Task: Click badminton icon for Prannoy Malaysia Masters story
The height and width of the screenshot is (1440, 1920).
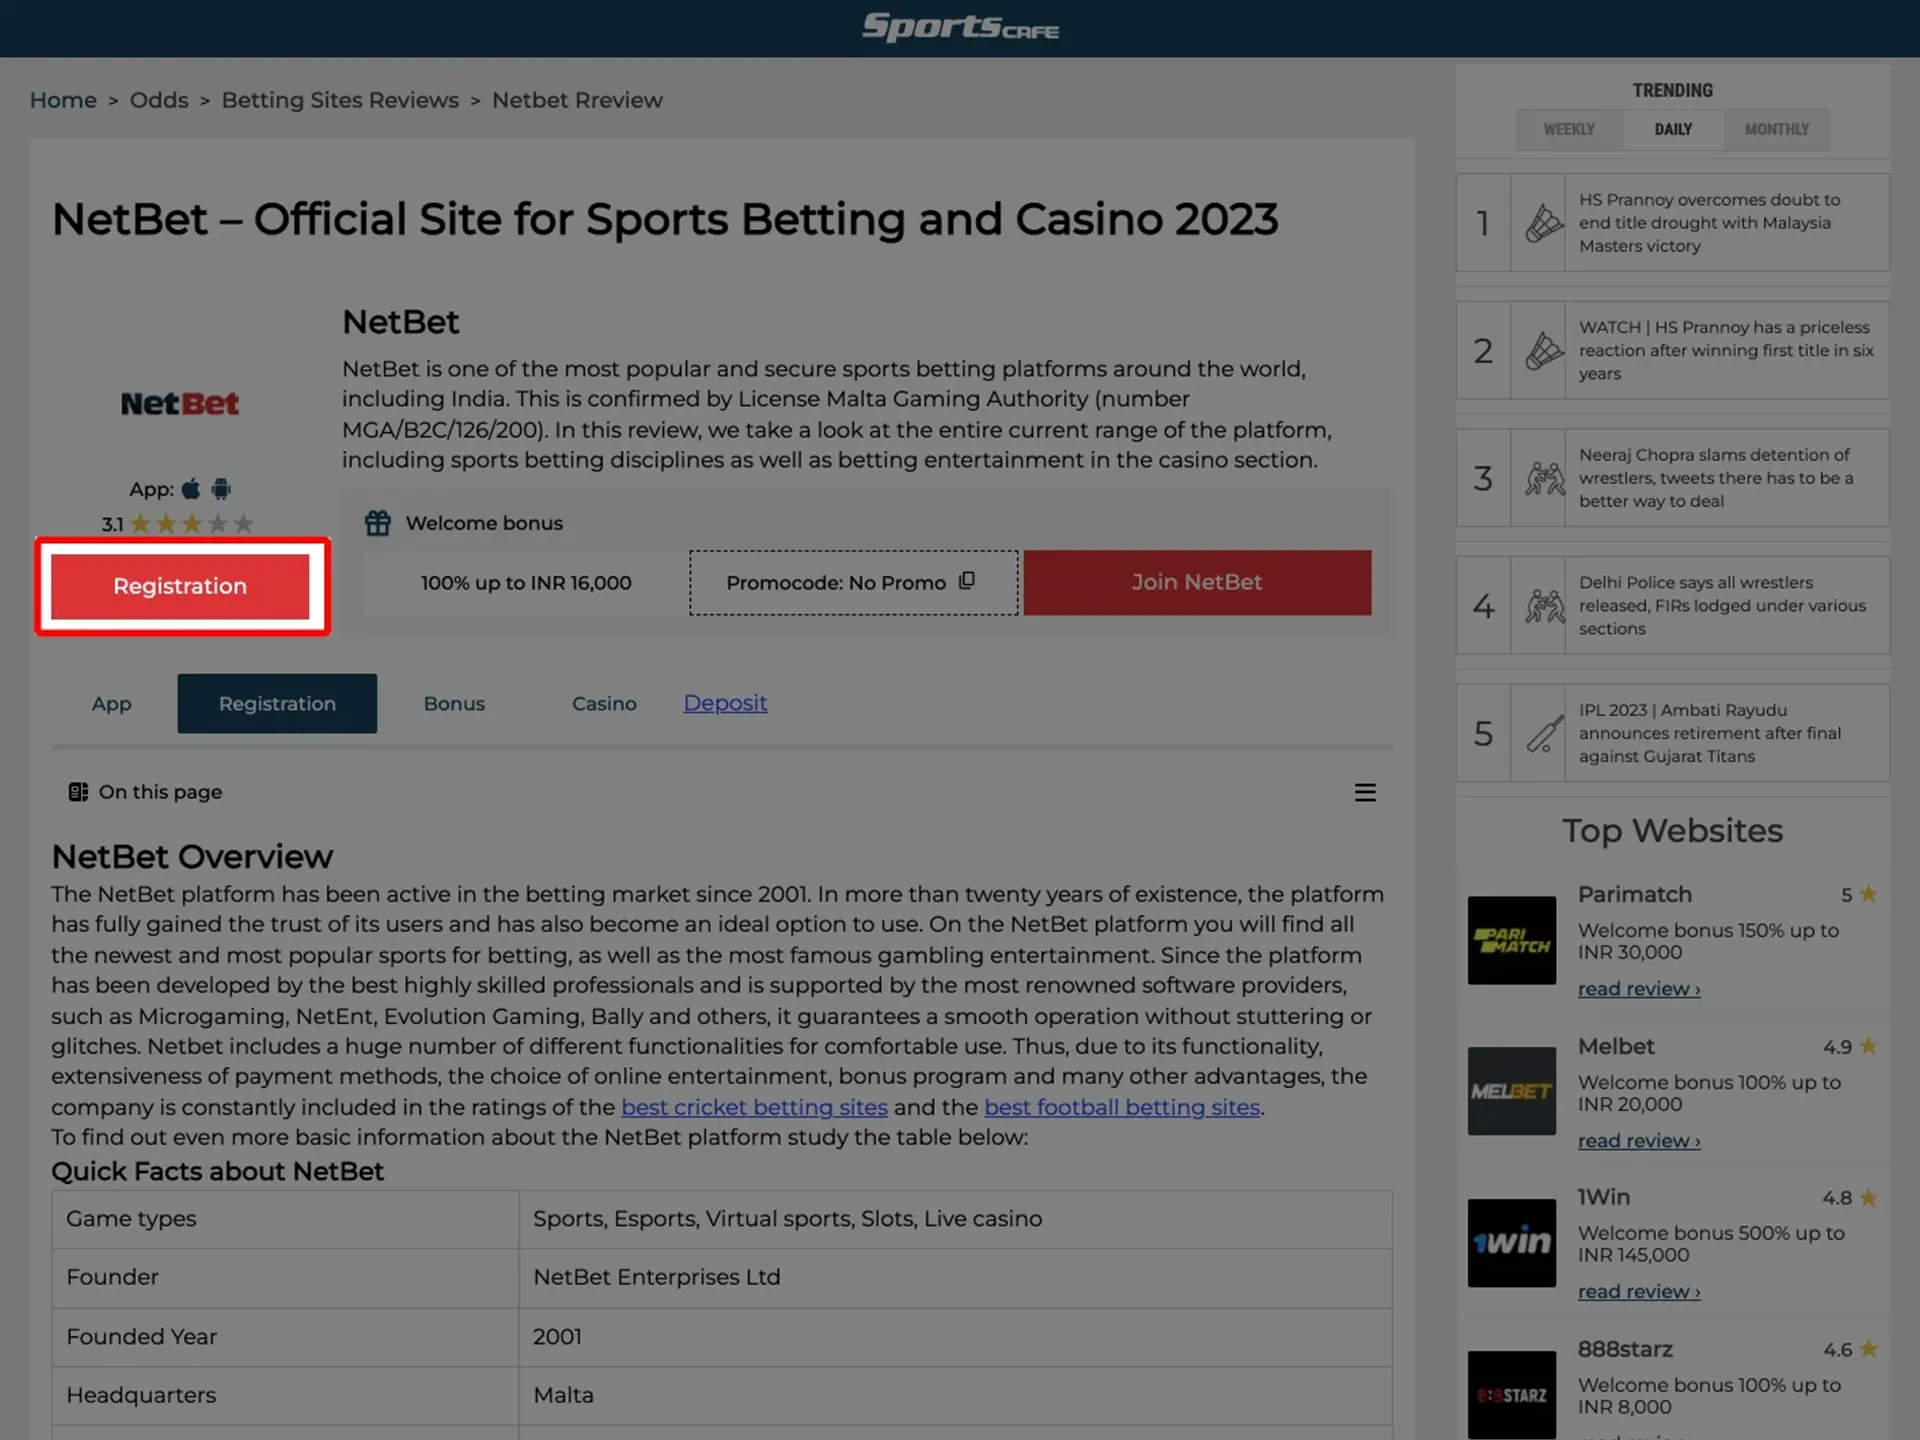Action: 1544,223
